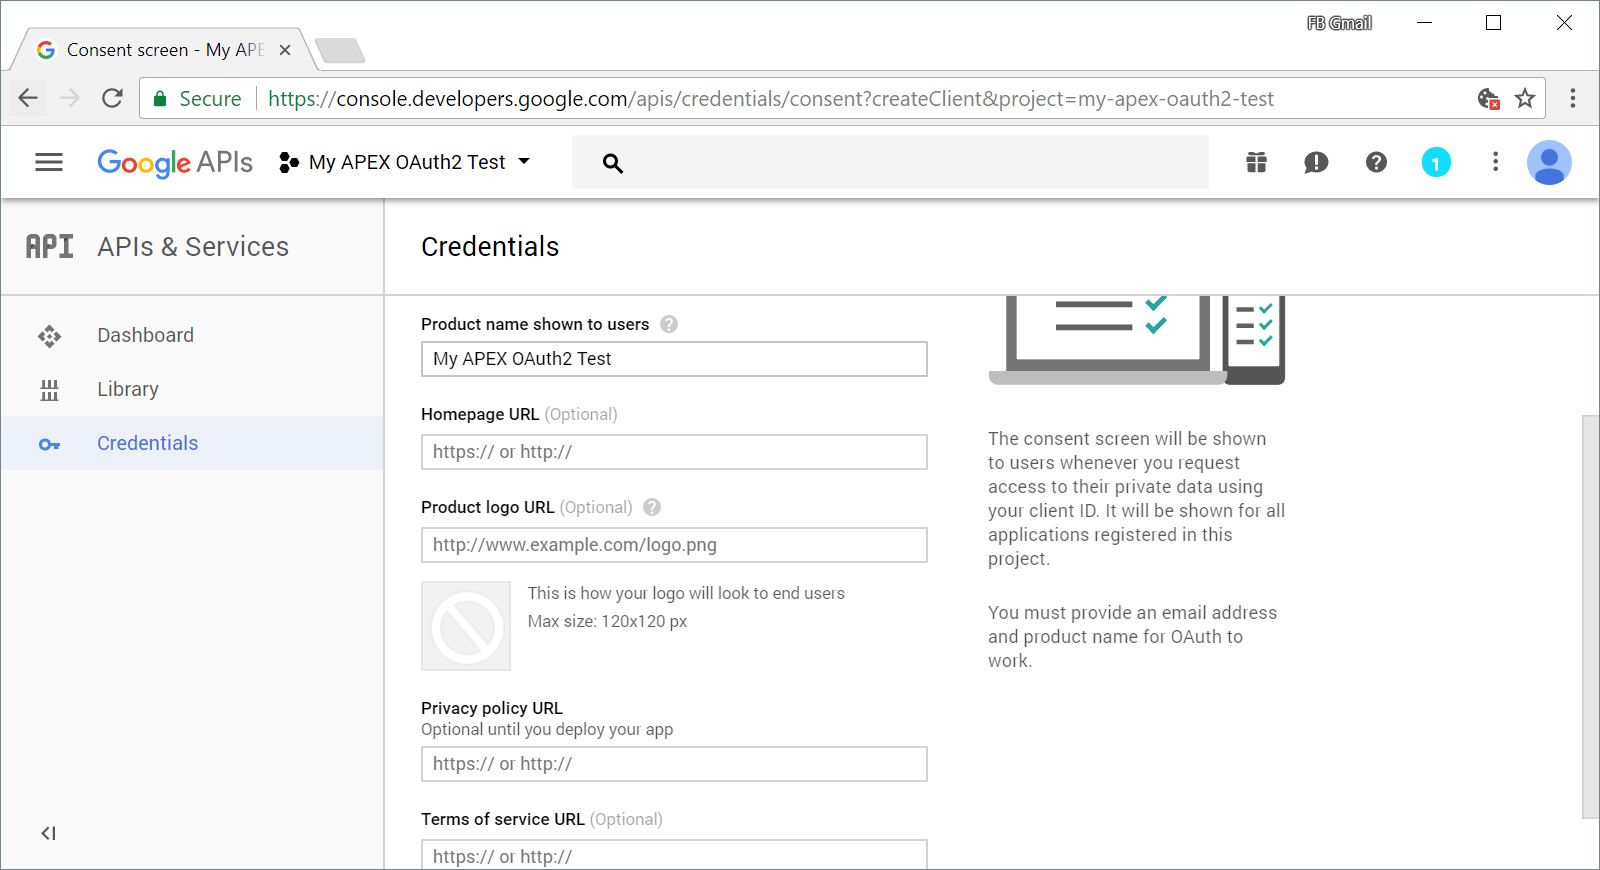Click the APIs & Services header

coord(193,247)
